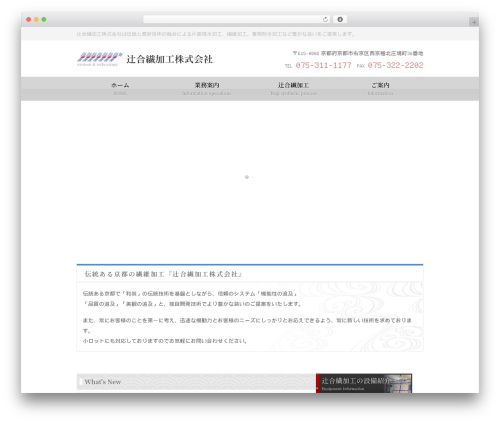Maximize the window with the green button
Image resolution: width=500 pixels, height=423 pixels.
[44, 20]
